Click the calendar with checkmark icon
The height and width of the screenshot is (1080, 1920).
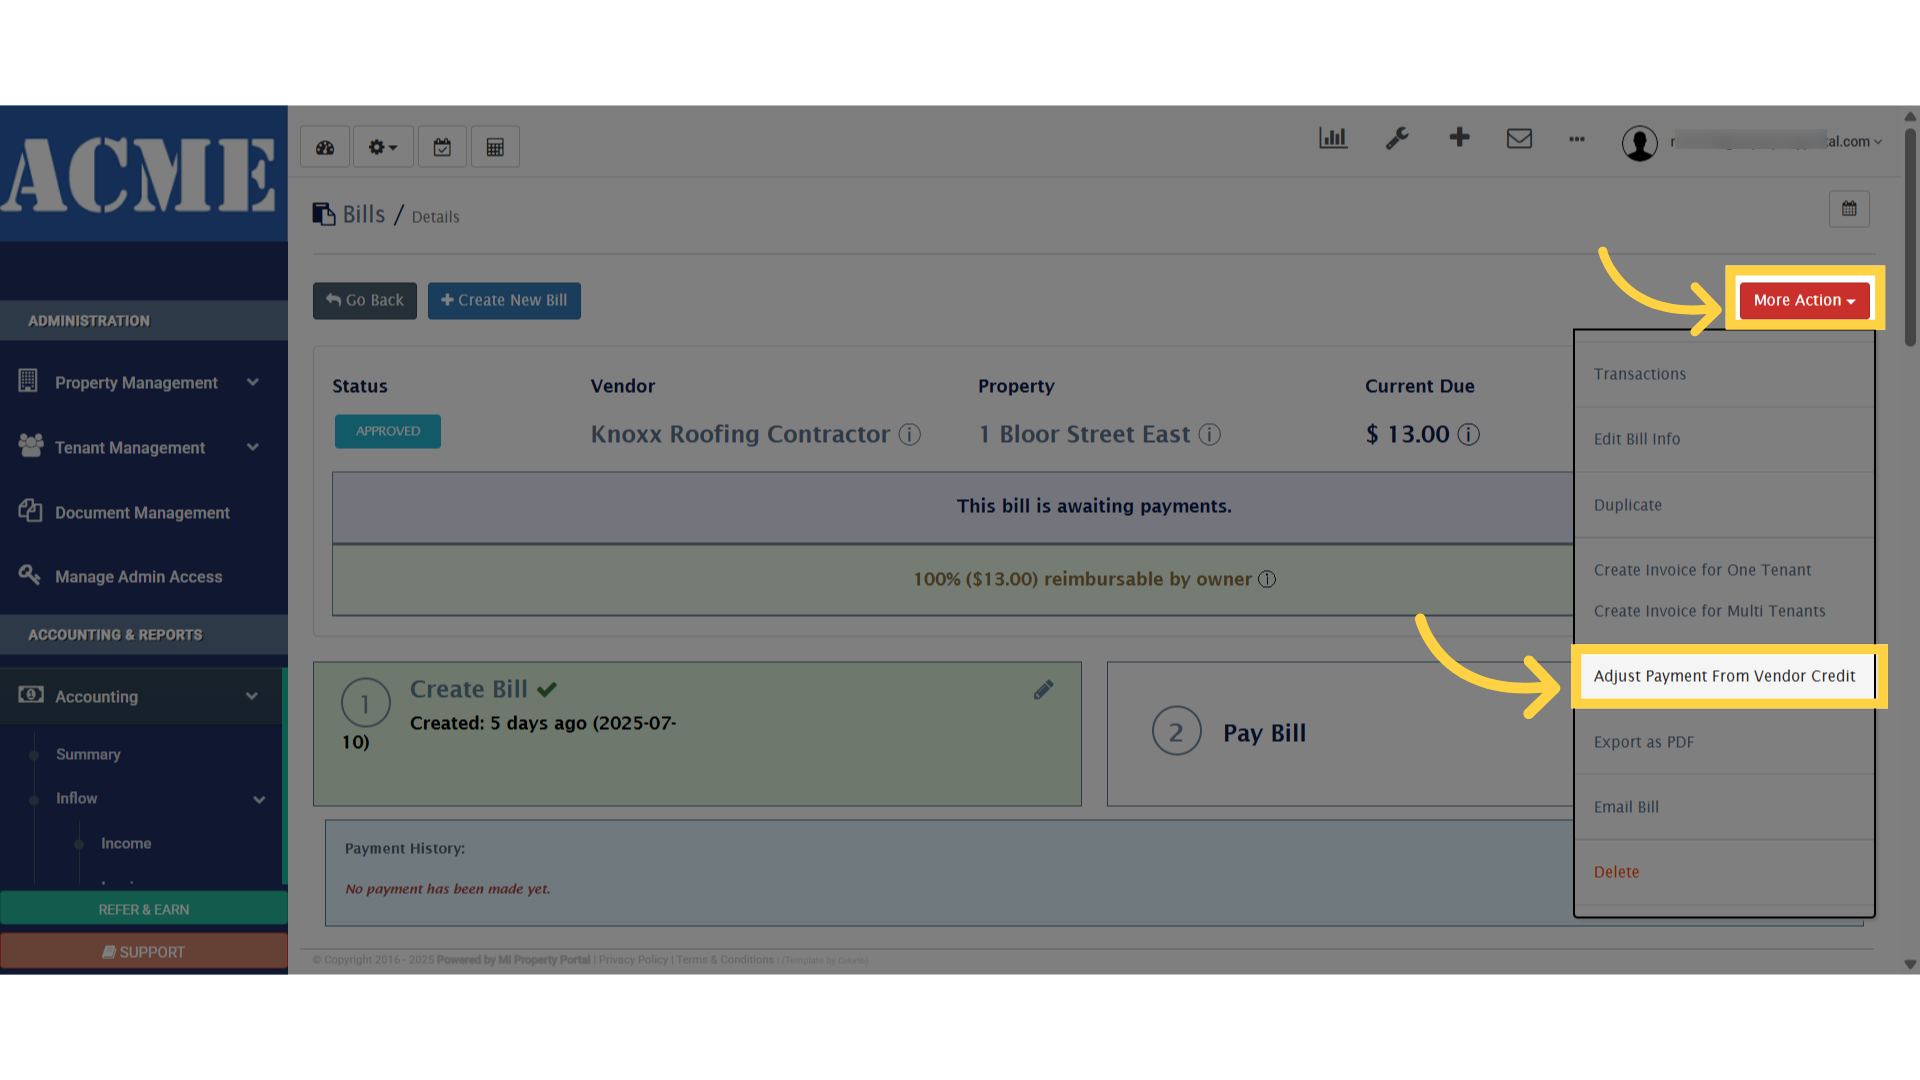442,146
